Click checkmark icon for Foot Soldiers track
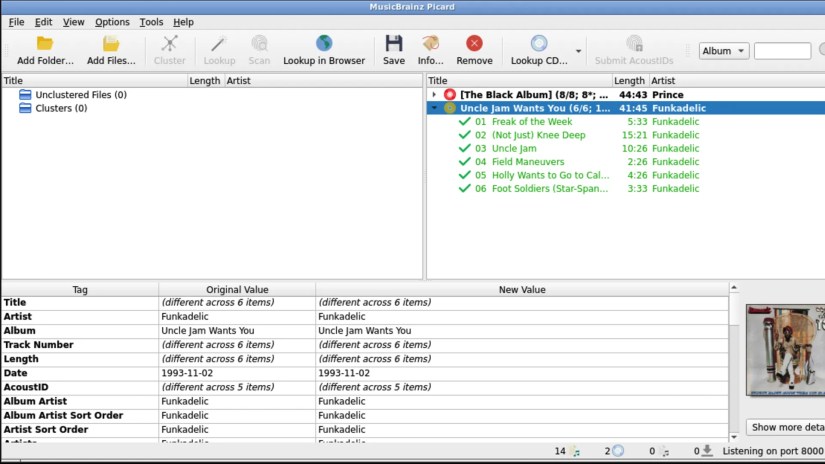This screenshot has height=464, width=825. click(x=464, y=188)
